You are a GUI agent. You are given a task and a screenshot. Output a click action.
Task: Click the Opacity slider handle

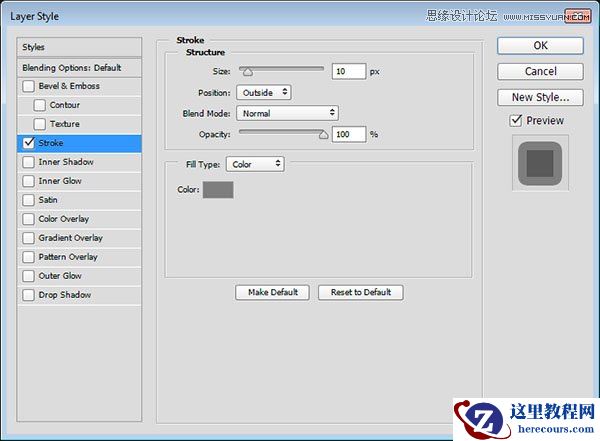tap(323, 135)
